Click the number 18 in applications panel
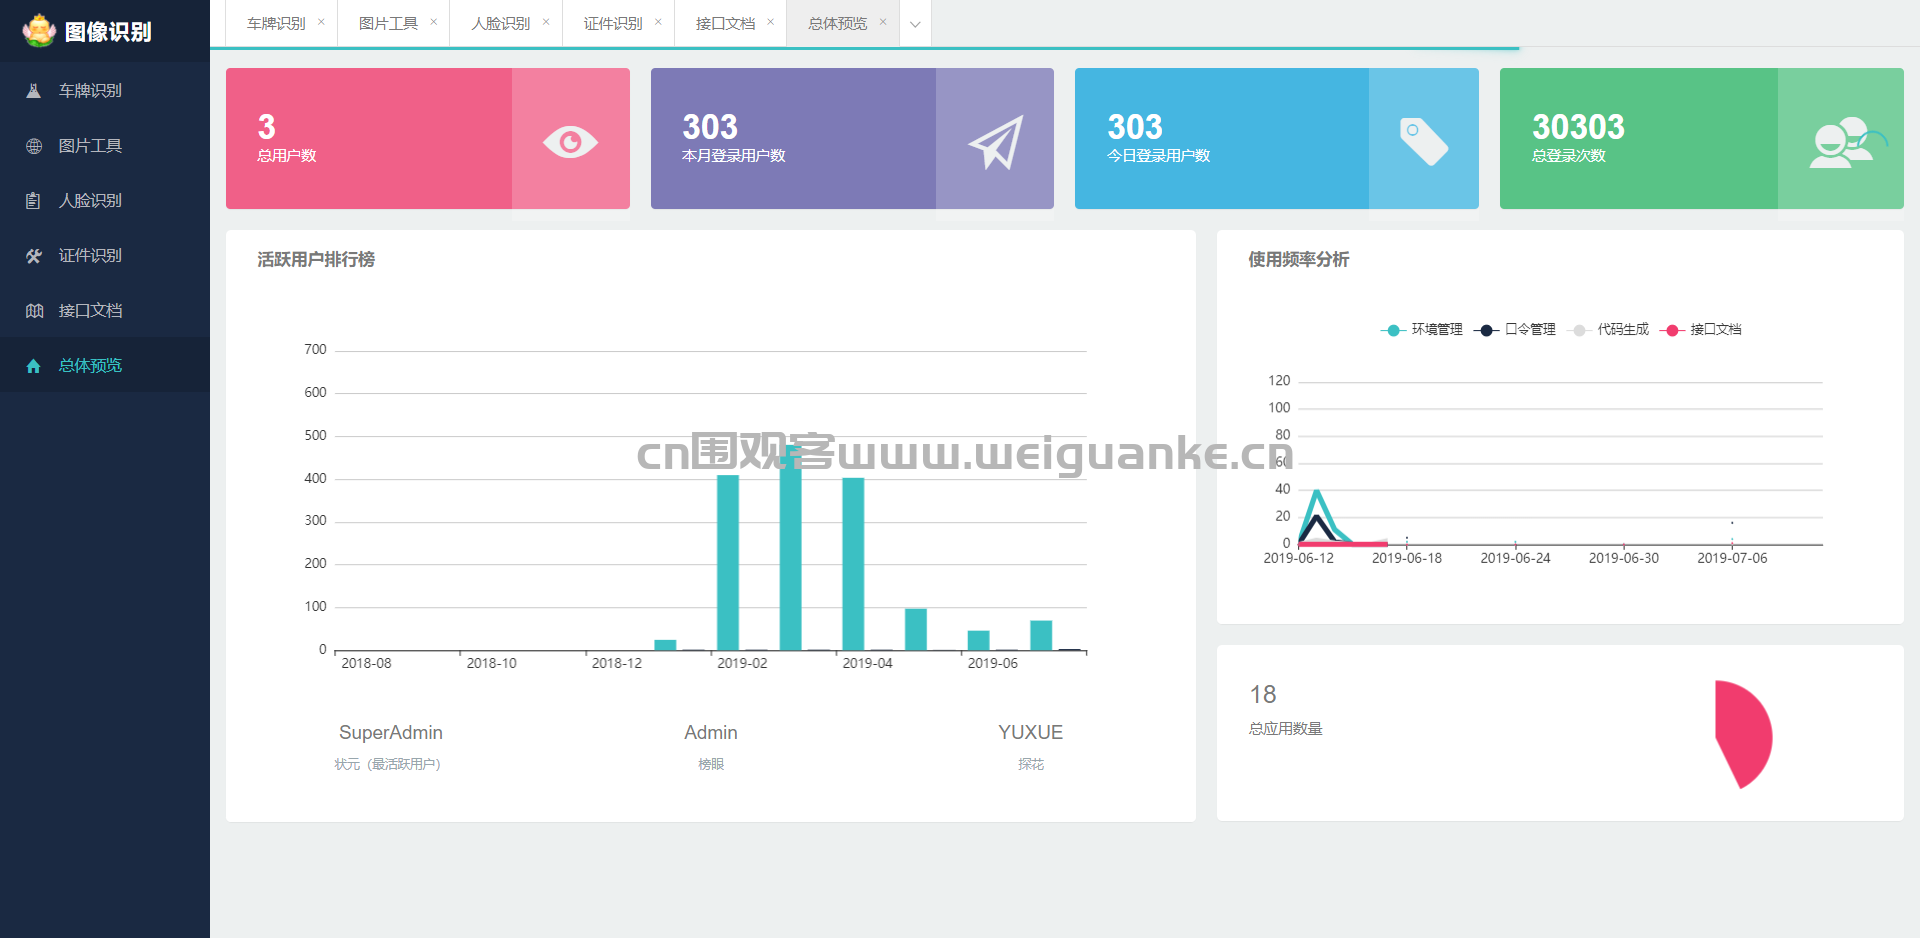 click(1263, 695)
